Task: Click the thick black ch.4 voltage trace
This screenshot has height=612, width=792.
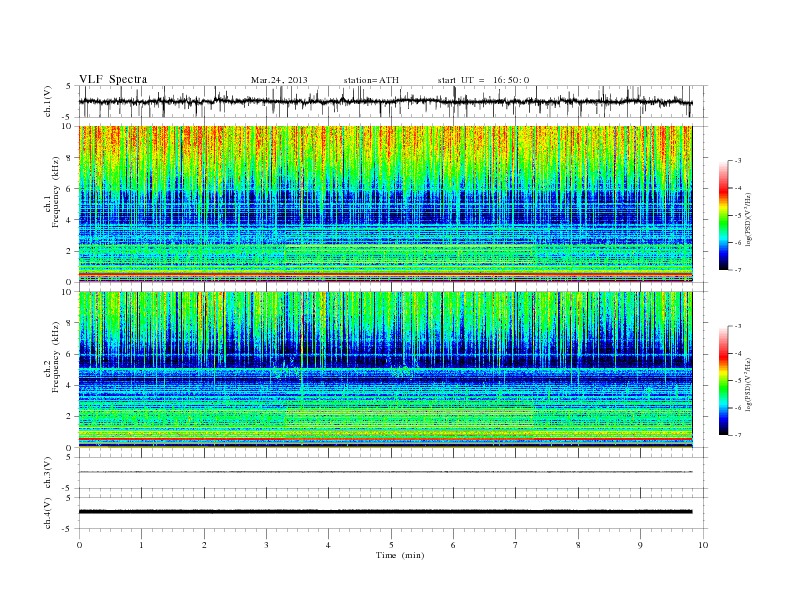Action: click(385, 512)
